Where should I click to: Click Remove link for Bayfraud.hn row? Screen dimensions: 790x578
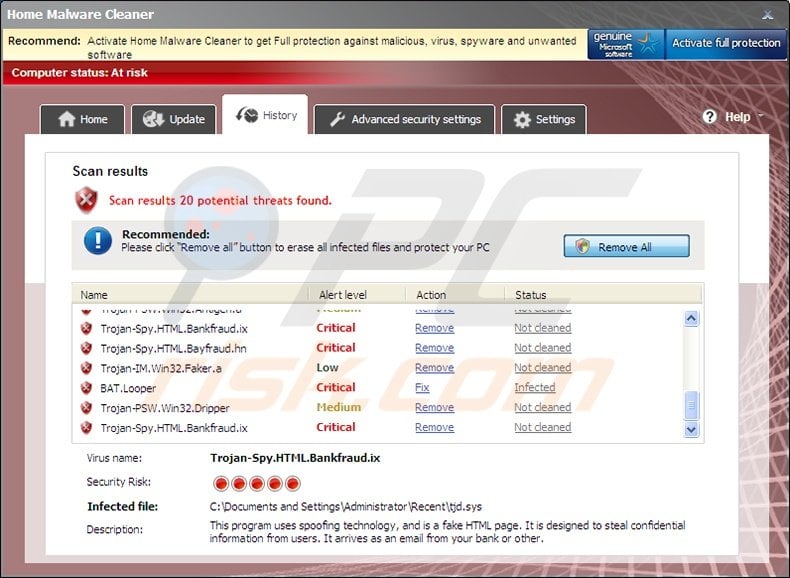click(434, 348)
